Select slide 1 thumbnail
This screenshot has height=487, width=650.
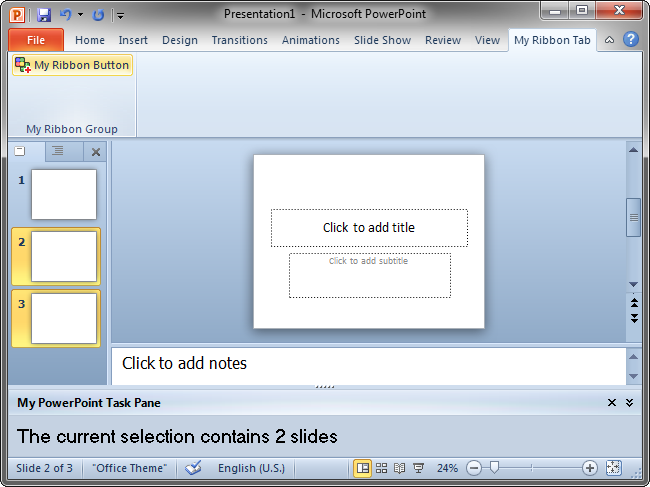tap(64, 194)
